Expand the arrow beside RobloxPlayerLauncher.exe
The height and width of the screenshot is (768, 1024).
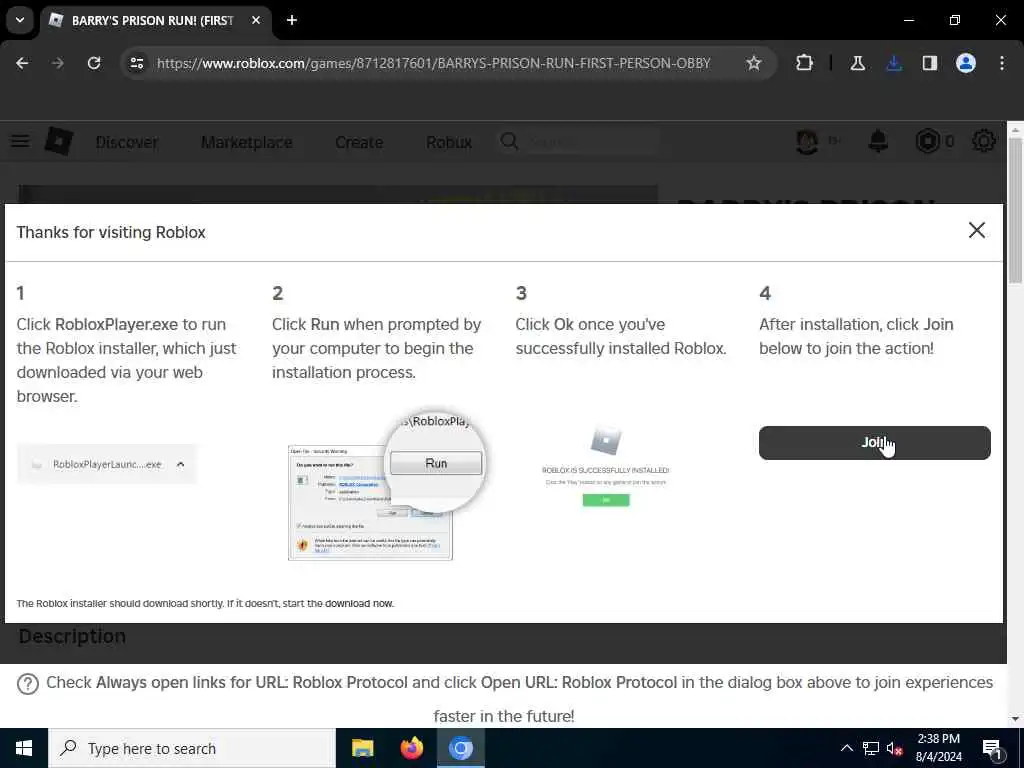click(x=181, y=464)
